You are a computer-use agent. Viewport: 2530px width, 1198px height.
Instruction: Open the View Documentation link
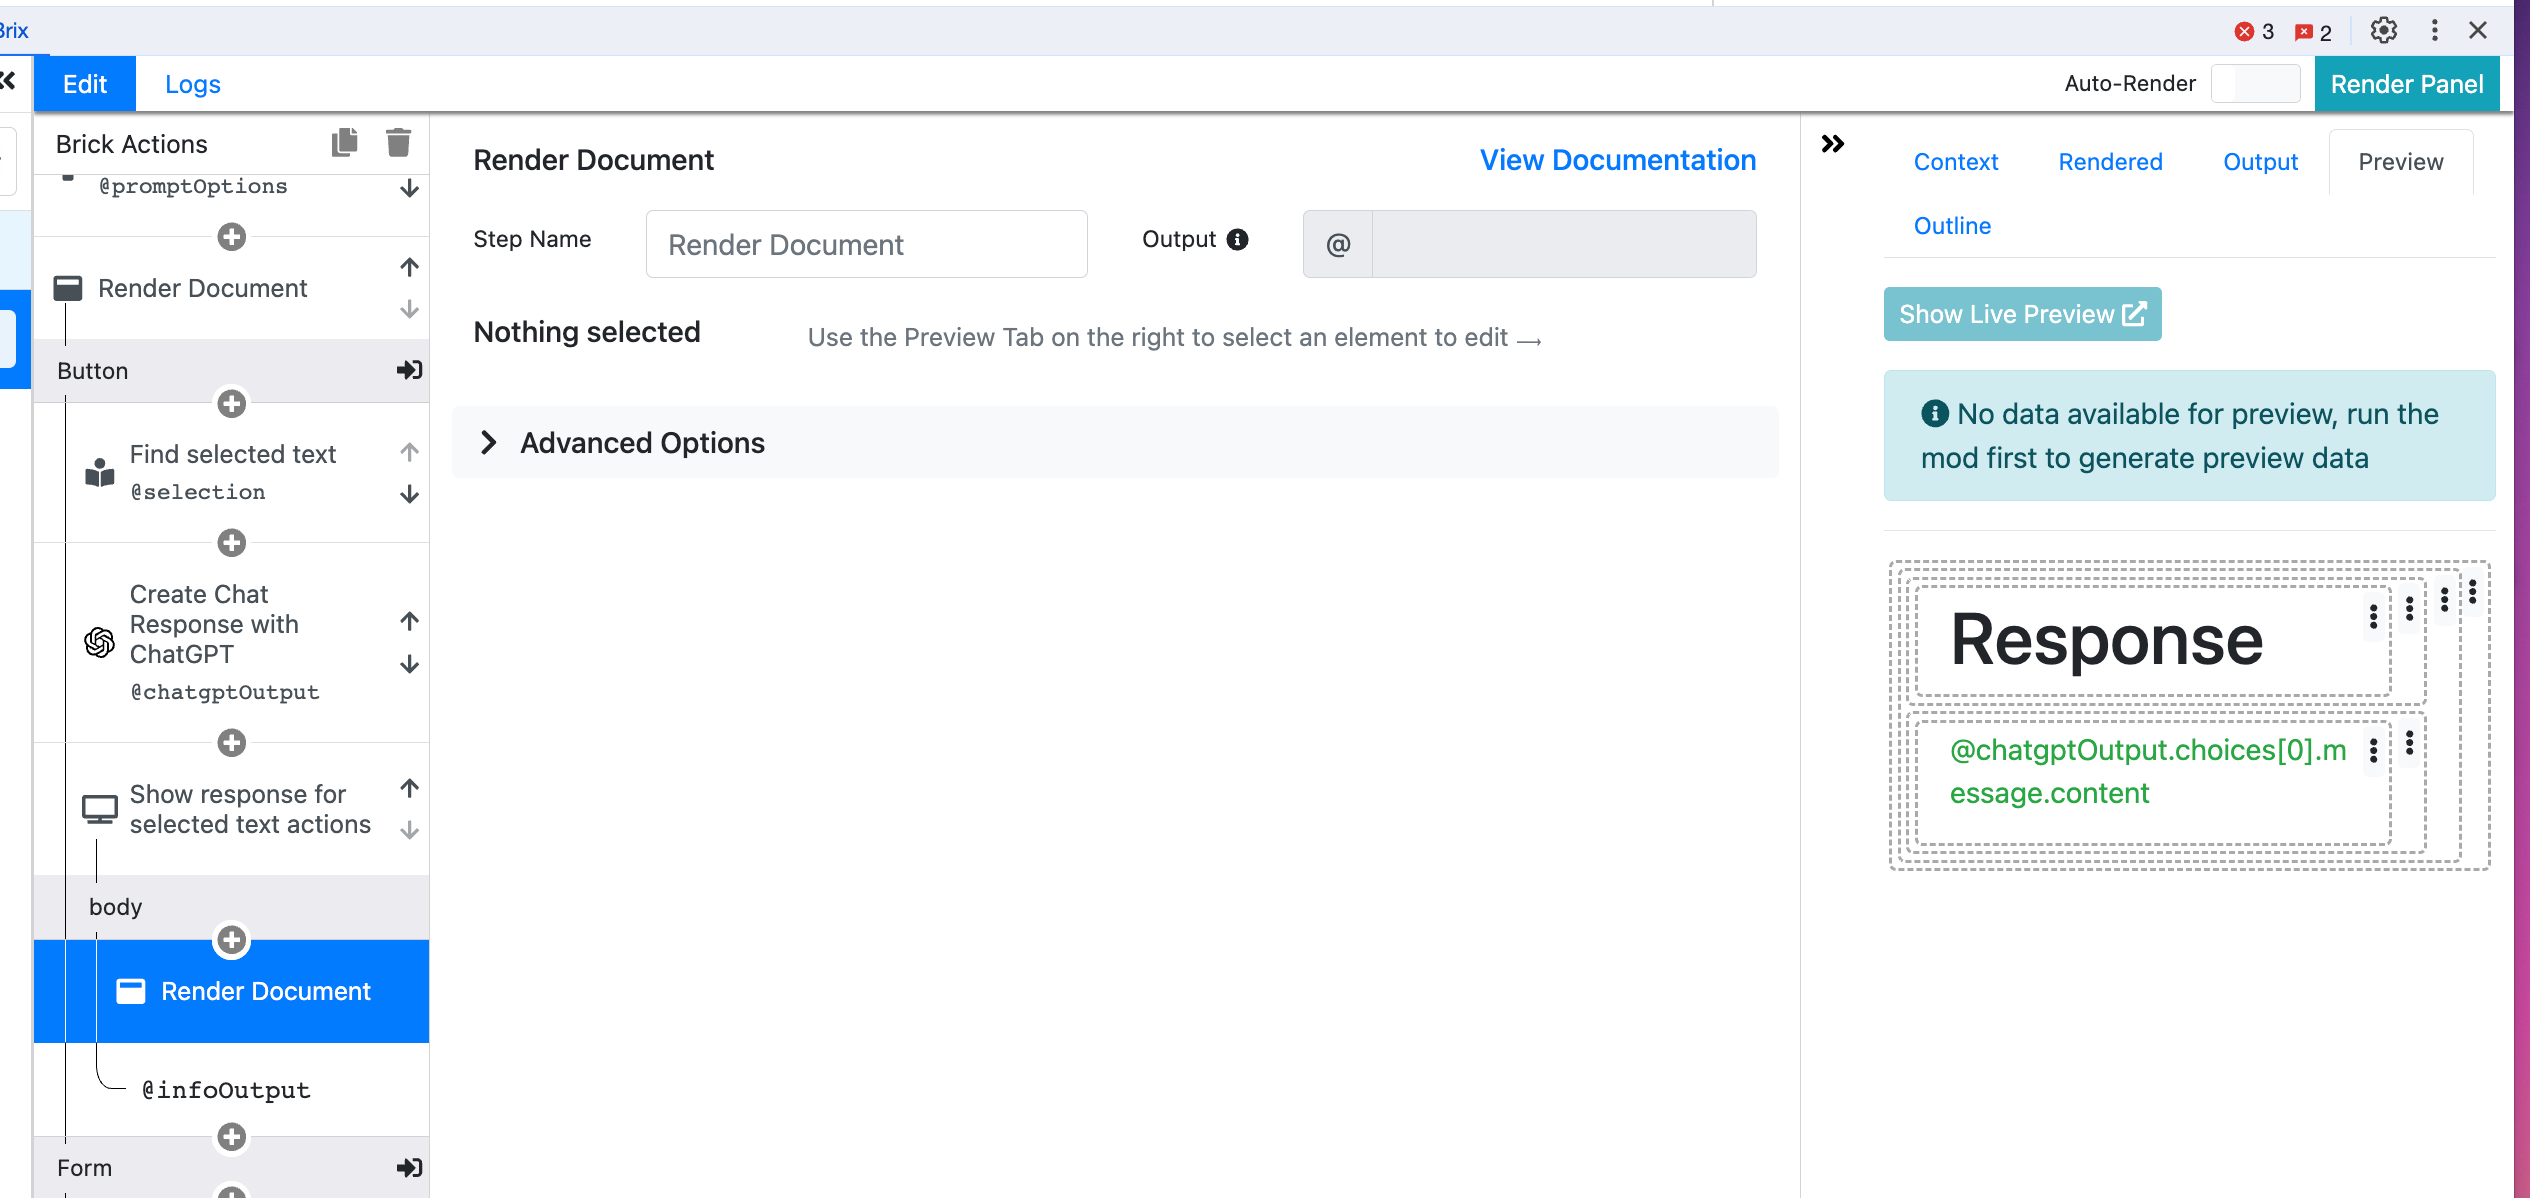pyautogui.click(x=1617, y=160)
